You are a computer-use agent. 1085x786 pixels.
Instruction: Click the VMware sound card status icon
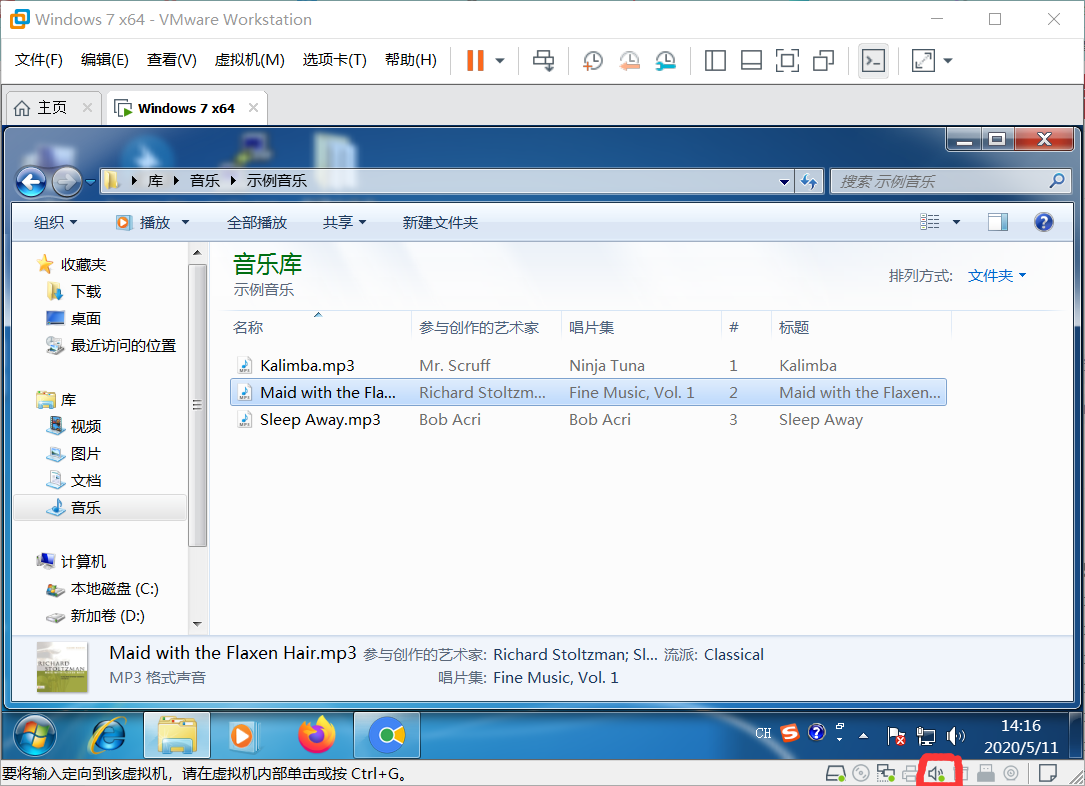[936, 773]
